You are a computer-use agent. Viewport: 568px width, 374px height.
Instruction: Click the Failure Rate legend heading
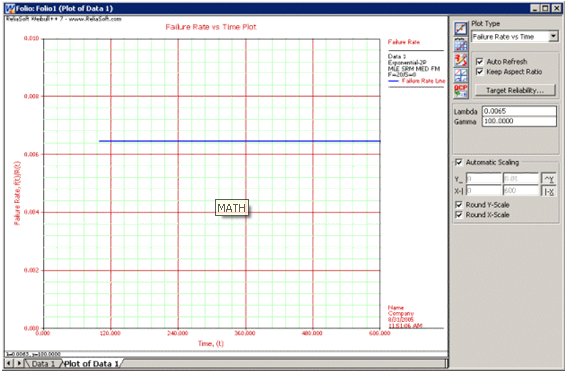point(404,42)
